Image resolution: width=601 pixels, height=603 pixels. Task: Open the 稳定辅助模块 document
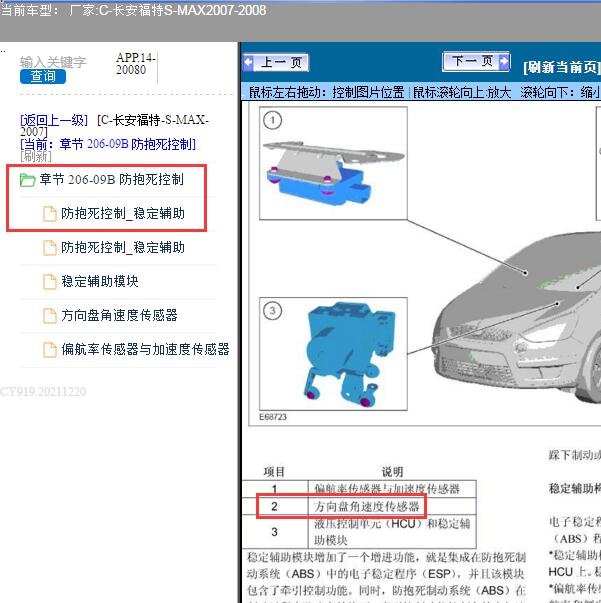[100, 281]
